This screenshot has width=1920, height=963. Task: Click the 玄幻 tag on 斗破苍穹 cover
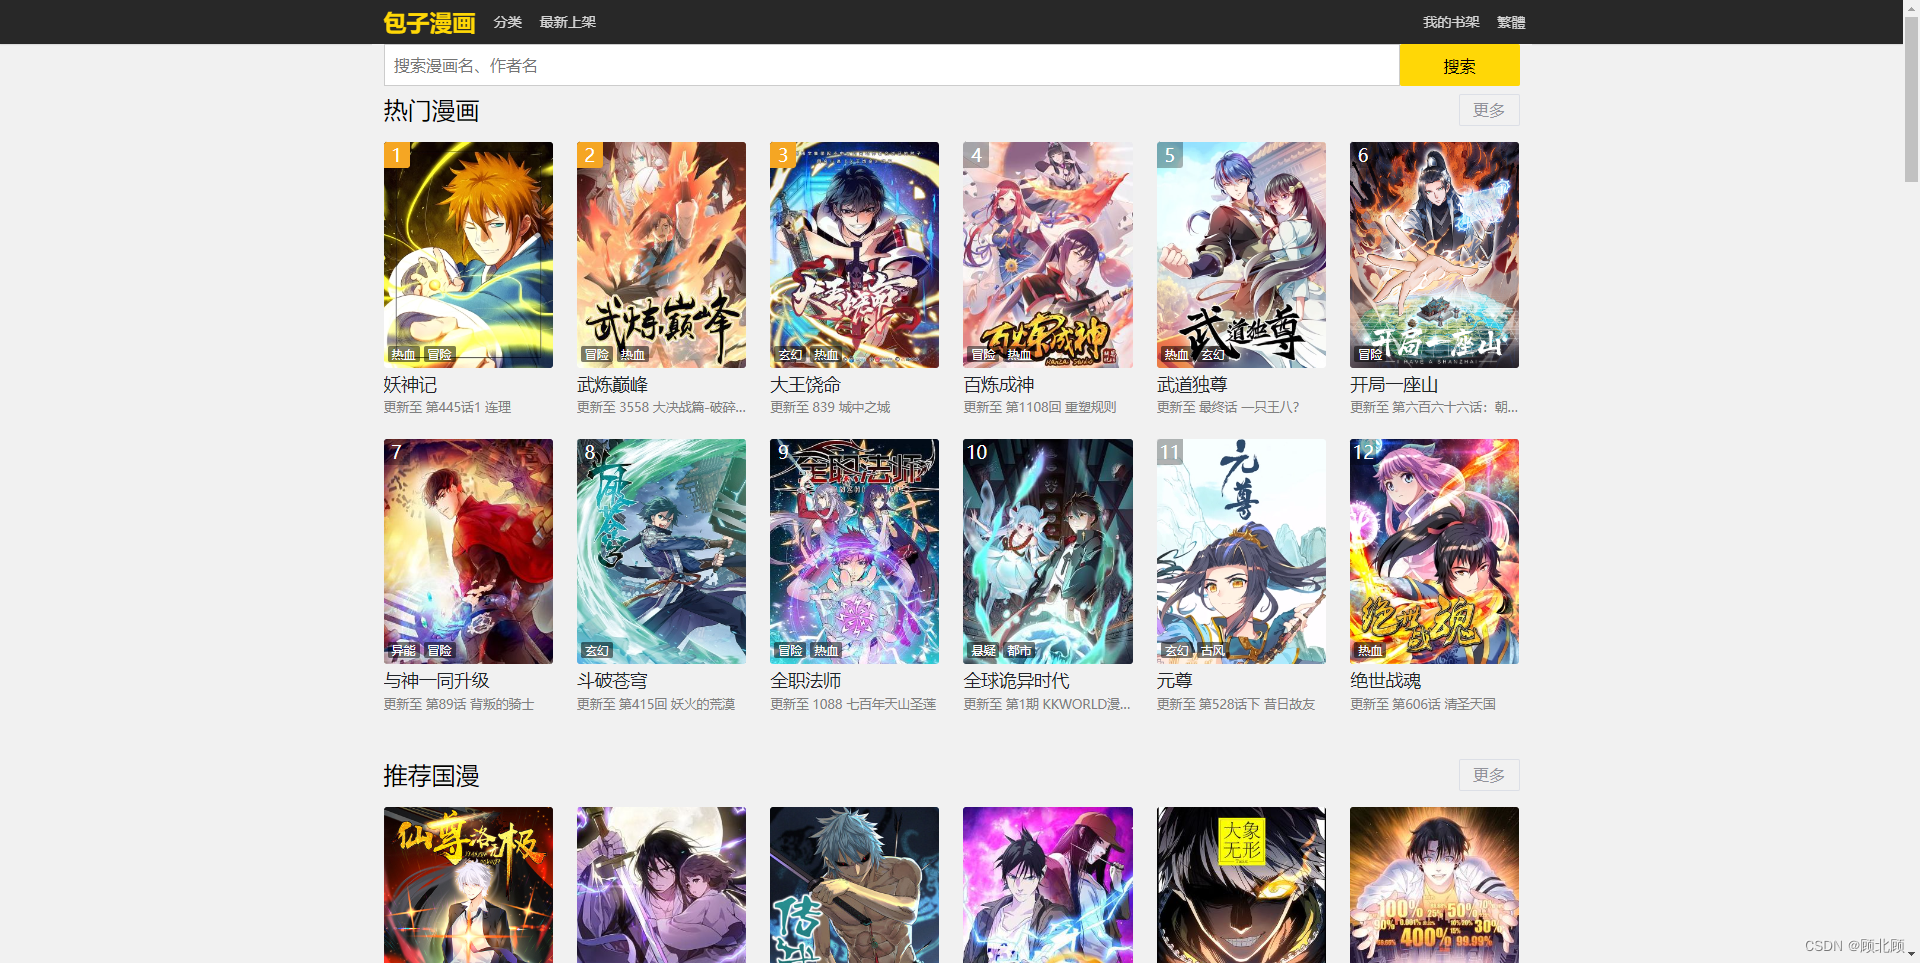point(596,651)
